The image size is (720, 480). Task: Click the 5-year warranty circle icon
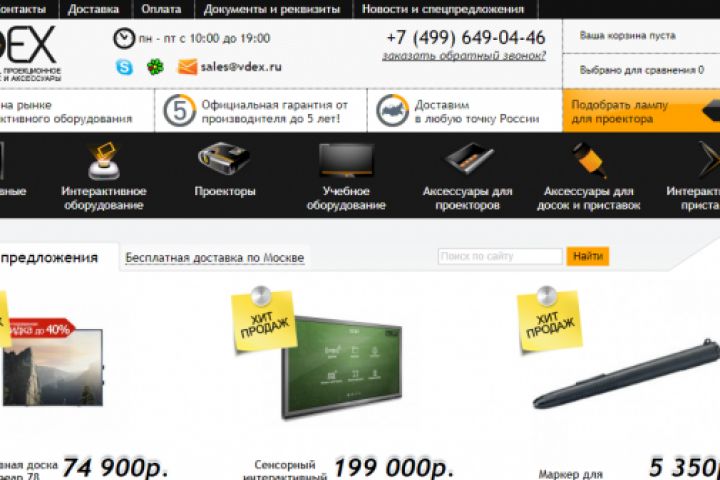click(180, 110)
